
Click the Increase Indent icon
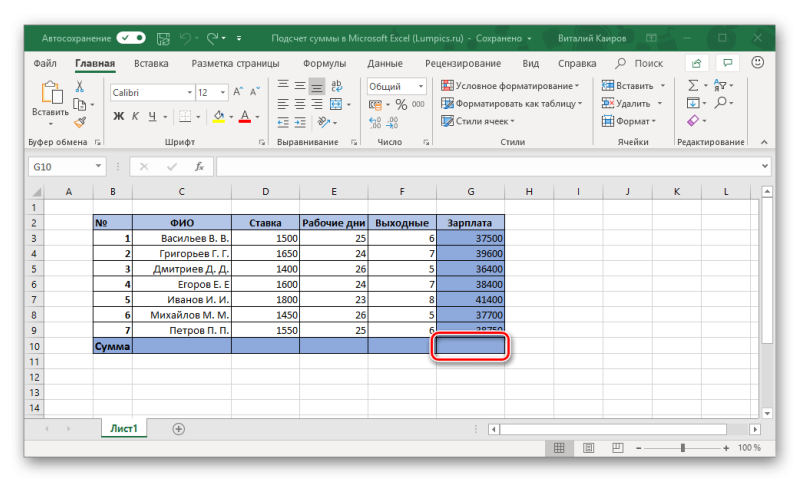click(x=300, y=122)
